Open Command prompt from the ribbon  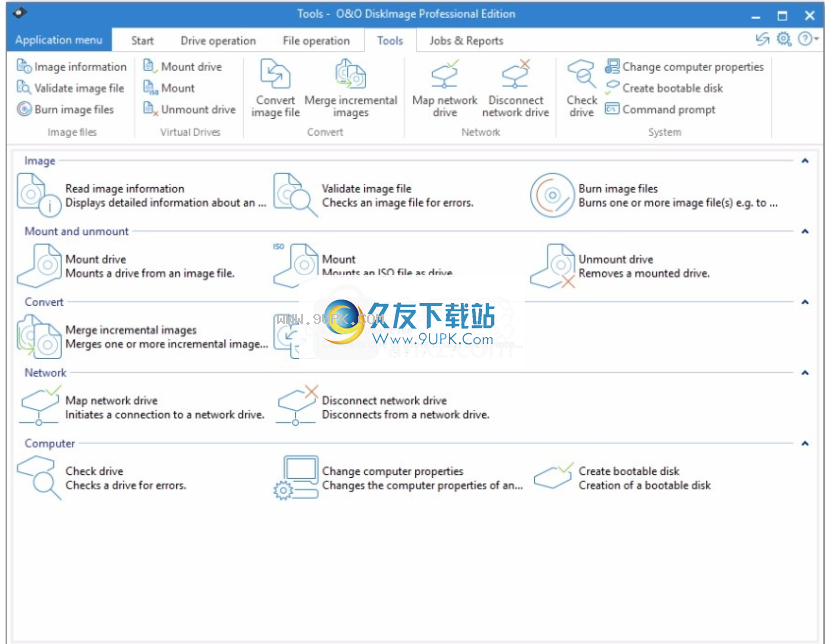pyautogui.click(x=660, y=109)
